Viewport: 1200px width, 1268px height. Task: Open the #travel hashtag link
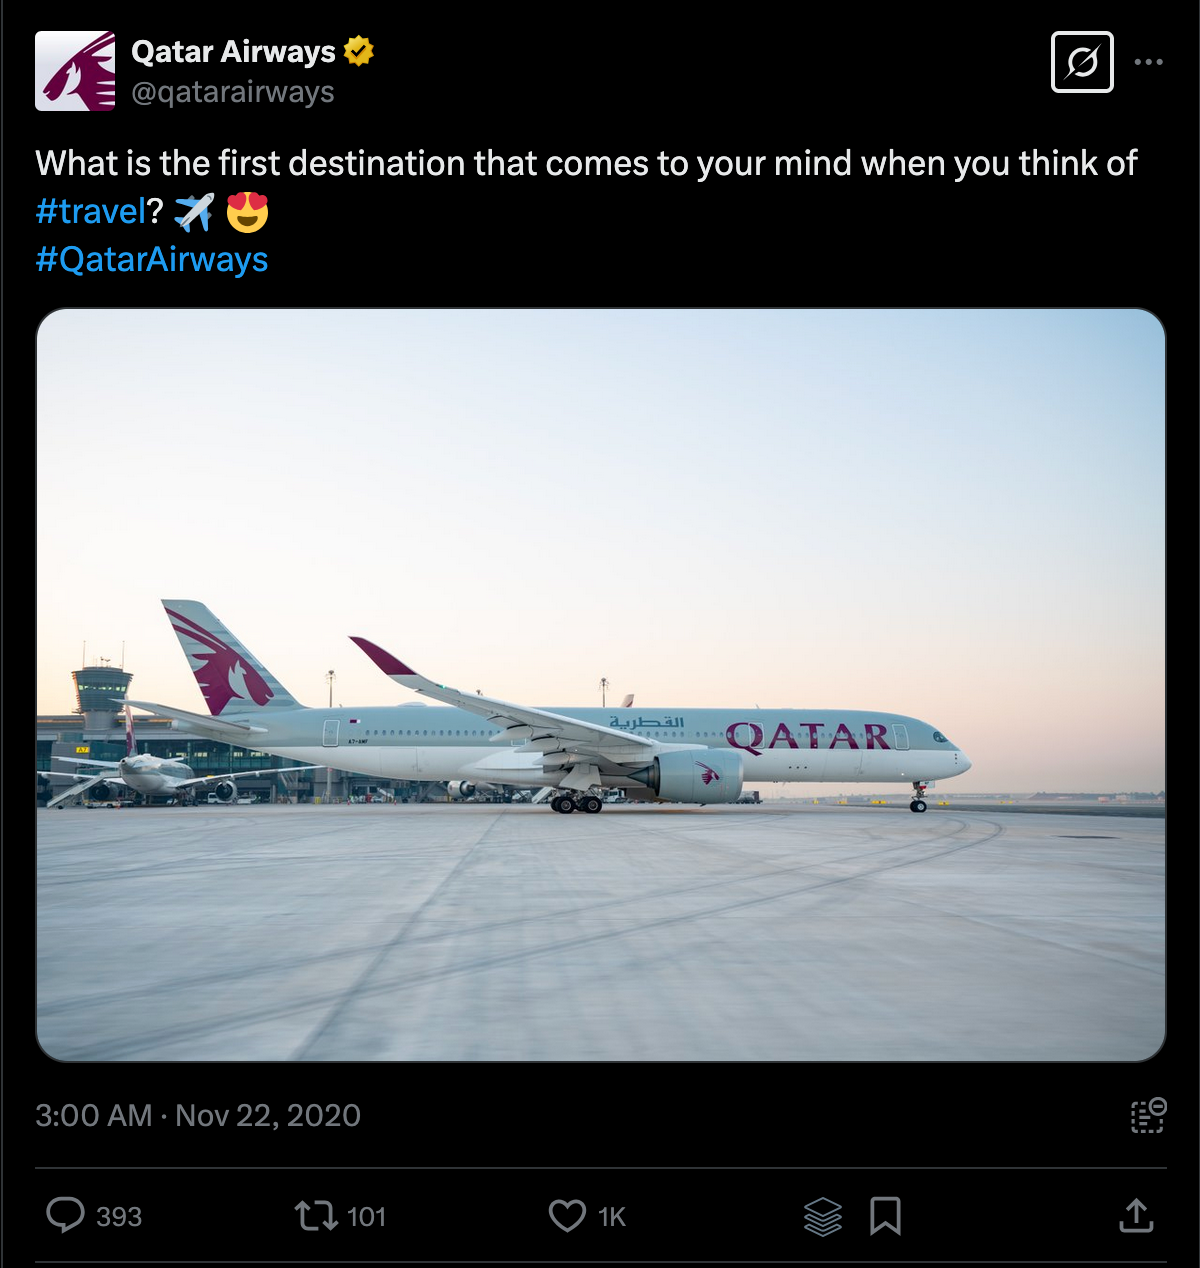(x=91, y=211)
